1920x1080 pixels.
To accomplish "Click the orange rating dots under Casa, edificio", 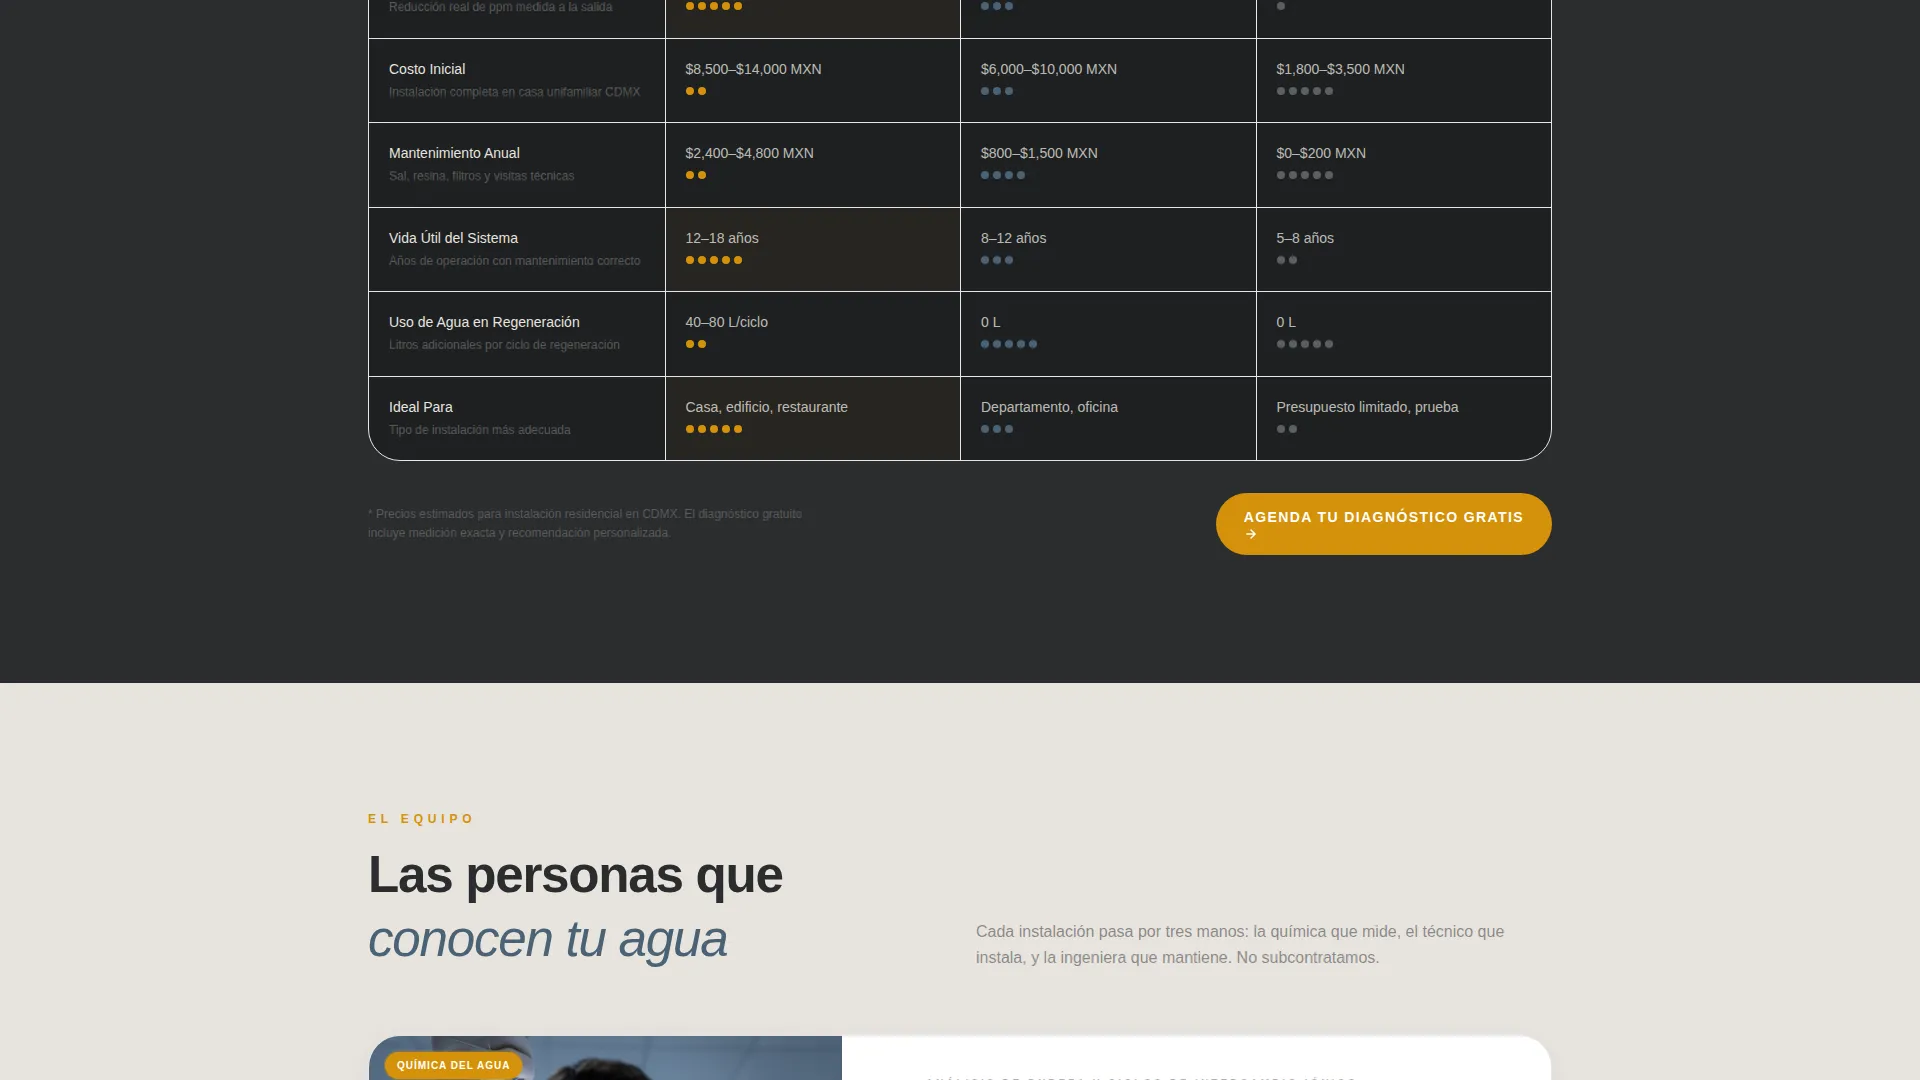I will click(714, 429).
